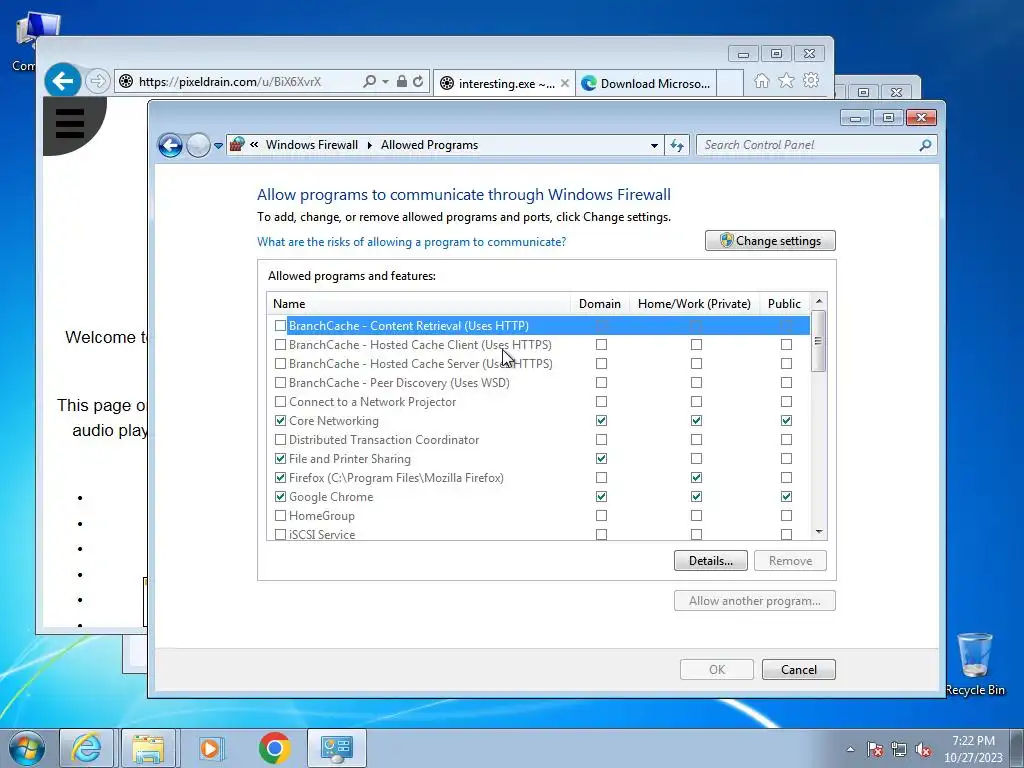Enable HomeGroup checkbox

[x=280, y=515]
